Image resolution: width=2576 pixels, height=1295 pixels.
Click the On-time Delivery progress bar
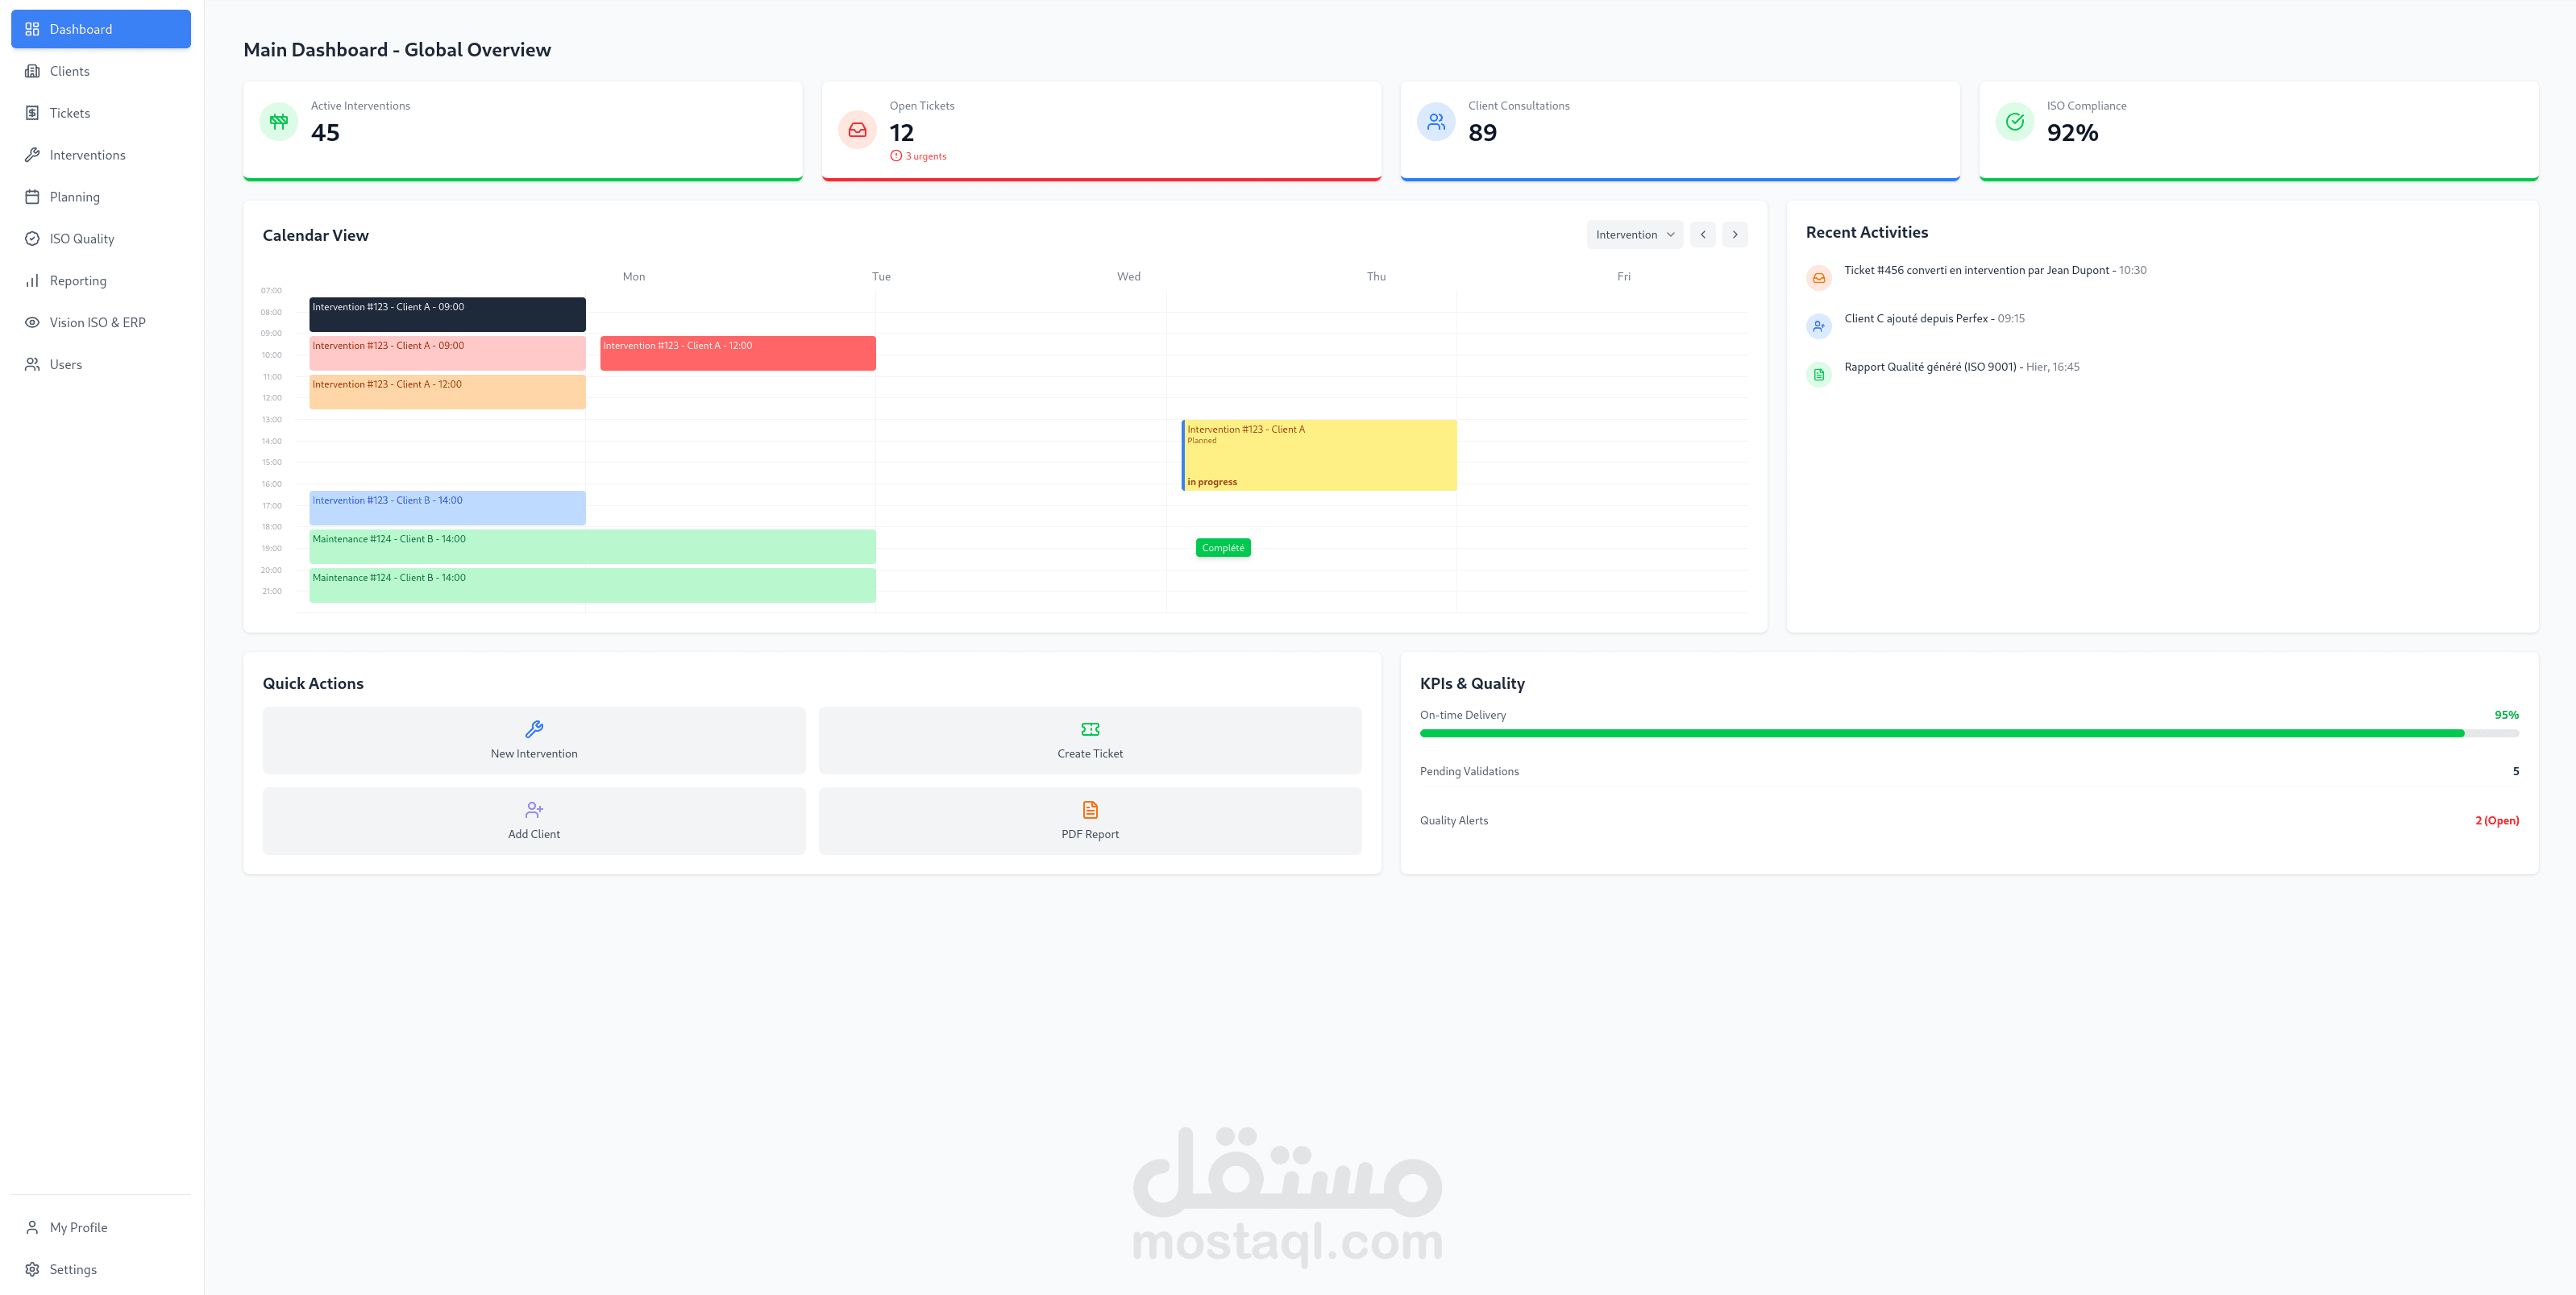coord(1969,734)
